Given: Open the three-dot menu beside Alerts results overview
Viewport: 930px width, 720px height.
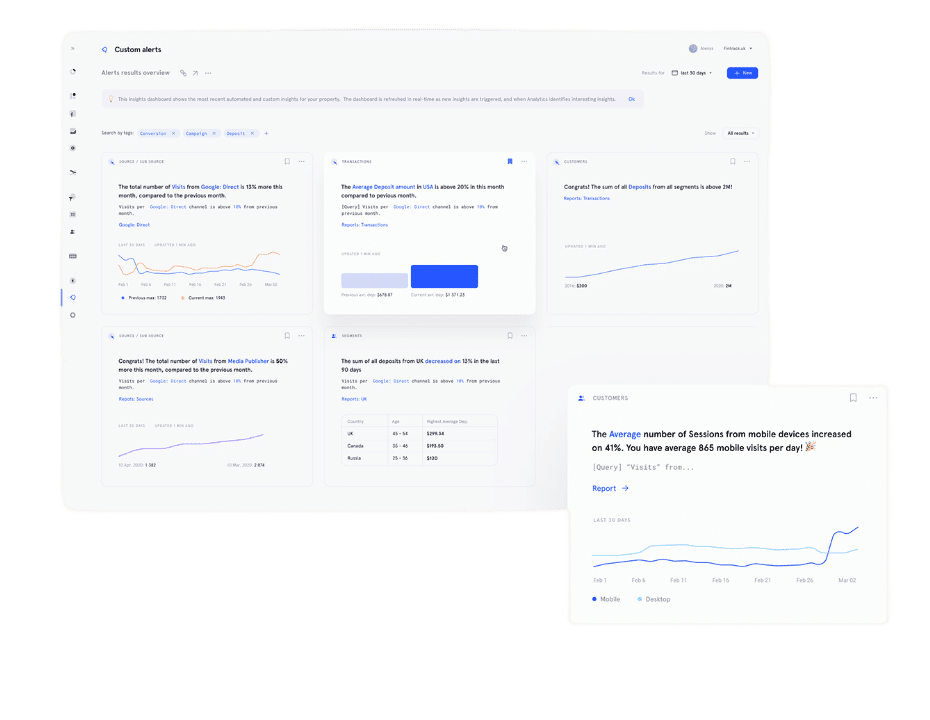Looking at the screenshot, I should tap(208, 73).
